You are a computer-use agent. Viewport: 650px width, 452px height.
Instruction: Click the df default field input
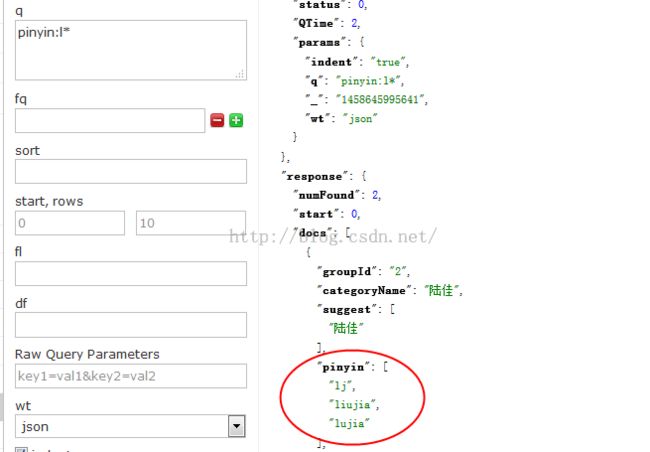coord(131,325)
